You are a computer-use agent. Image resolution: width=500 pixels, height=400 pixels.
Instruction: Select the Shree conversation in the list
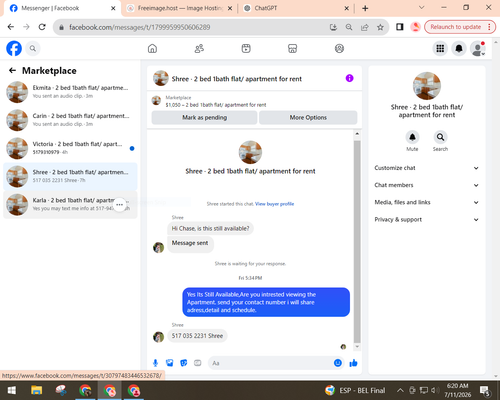[x=70, y=176]
